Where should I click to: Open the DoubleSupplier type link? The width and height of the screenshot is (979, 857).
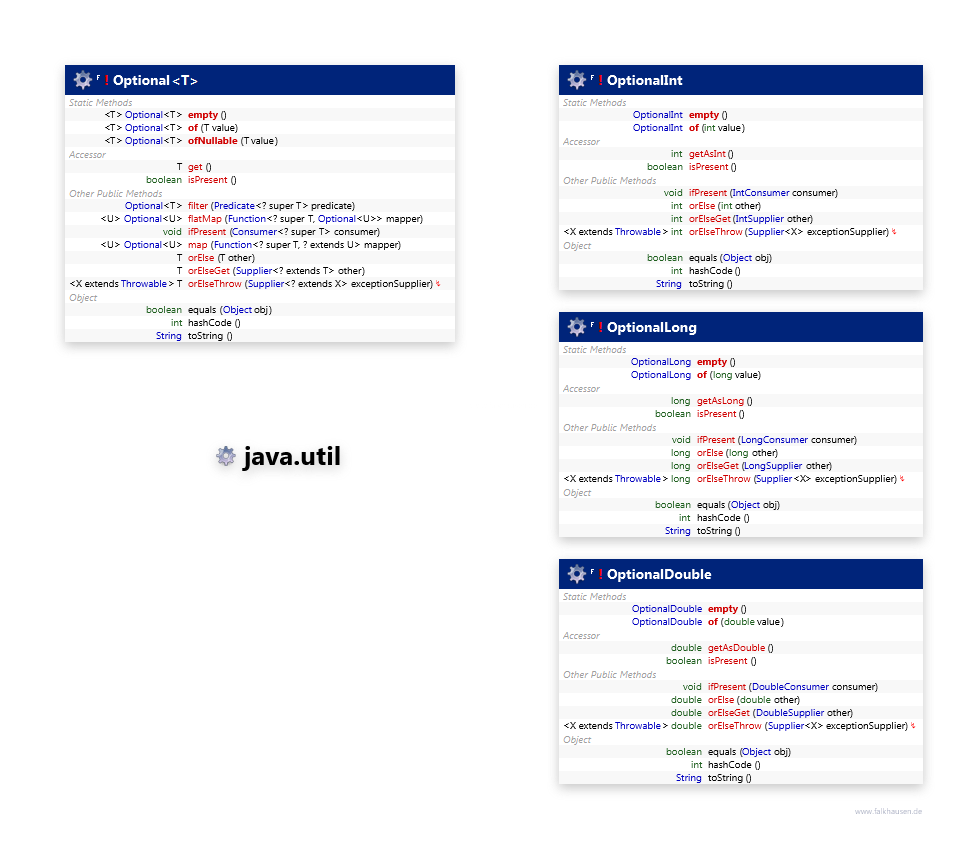[x=790, y=713]
